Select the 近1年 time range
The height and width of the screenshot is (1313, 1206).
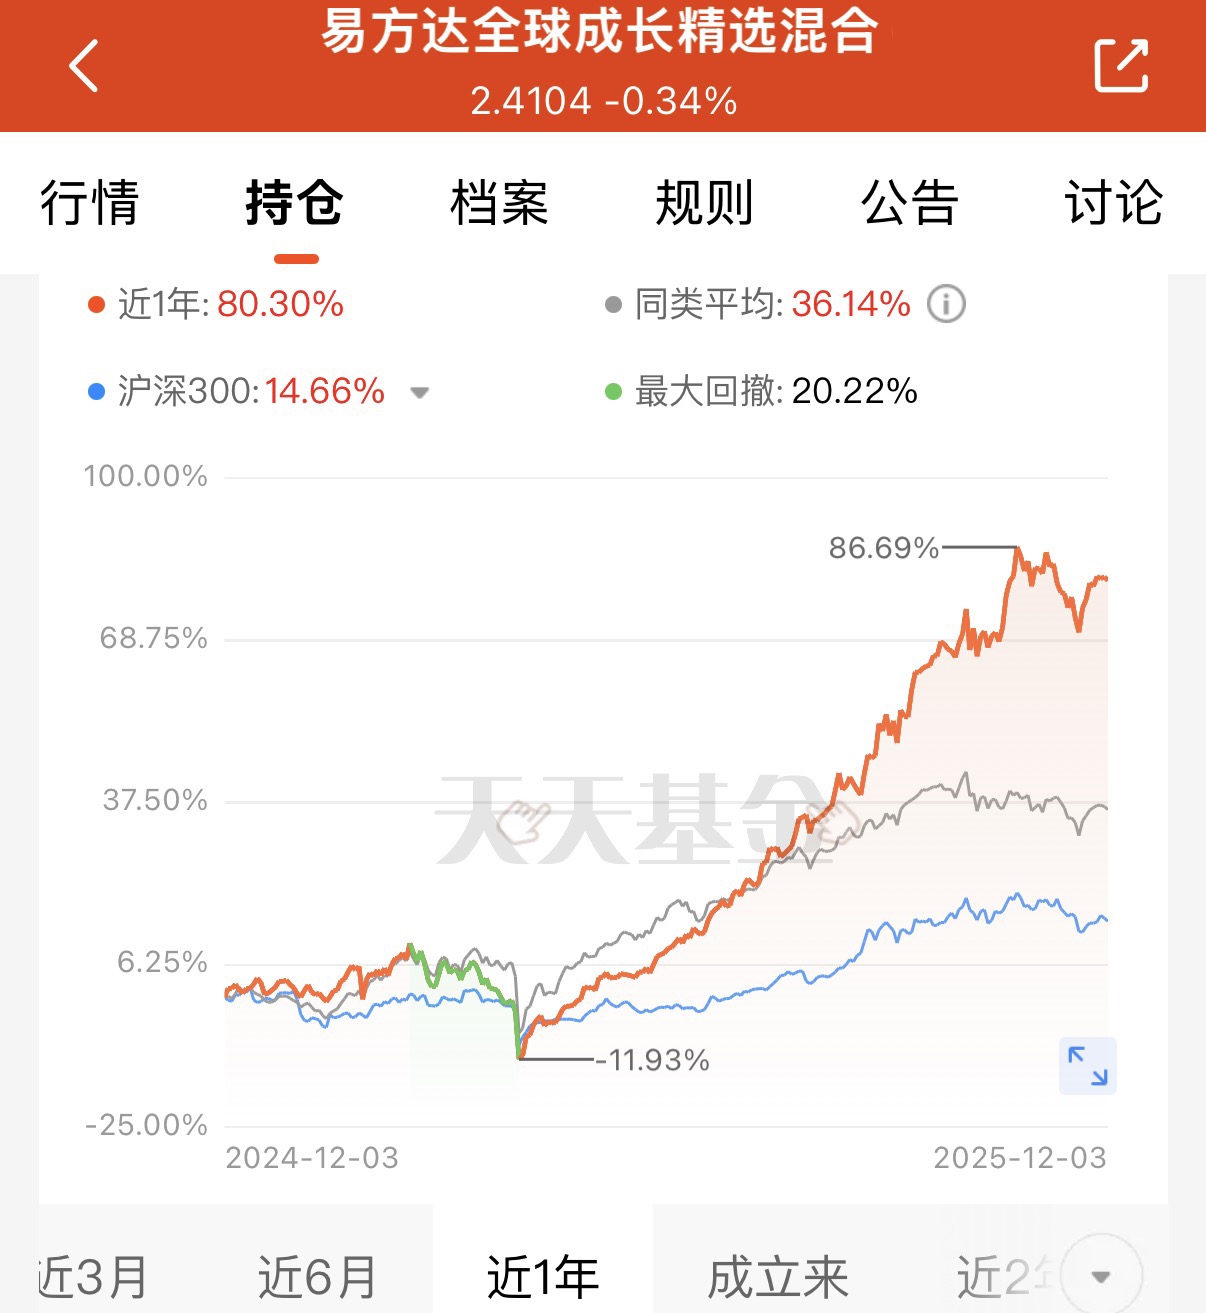coord(543,1277)
